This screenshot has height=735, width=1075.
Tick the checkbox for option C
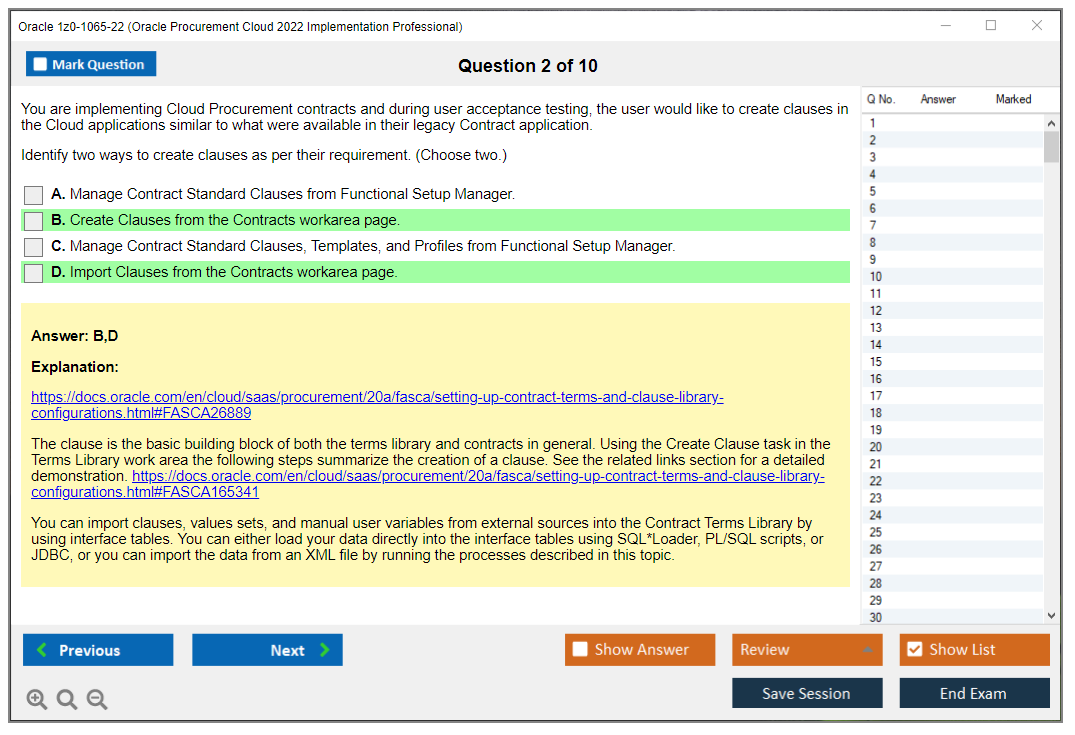pos(33,247)
